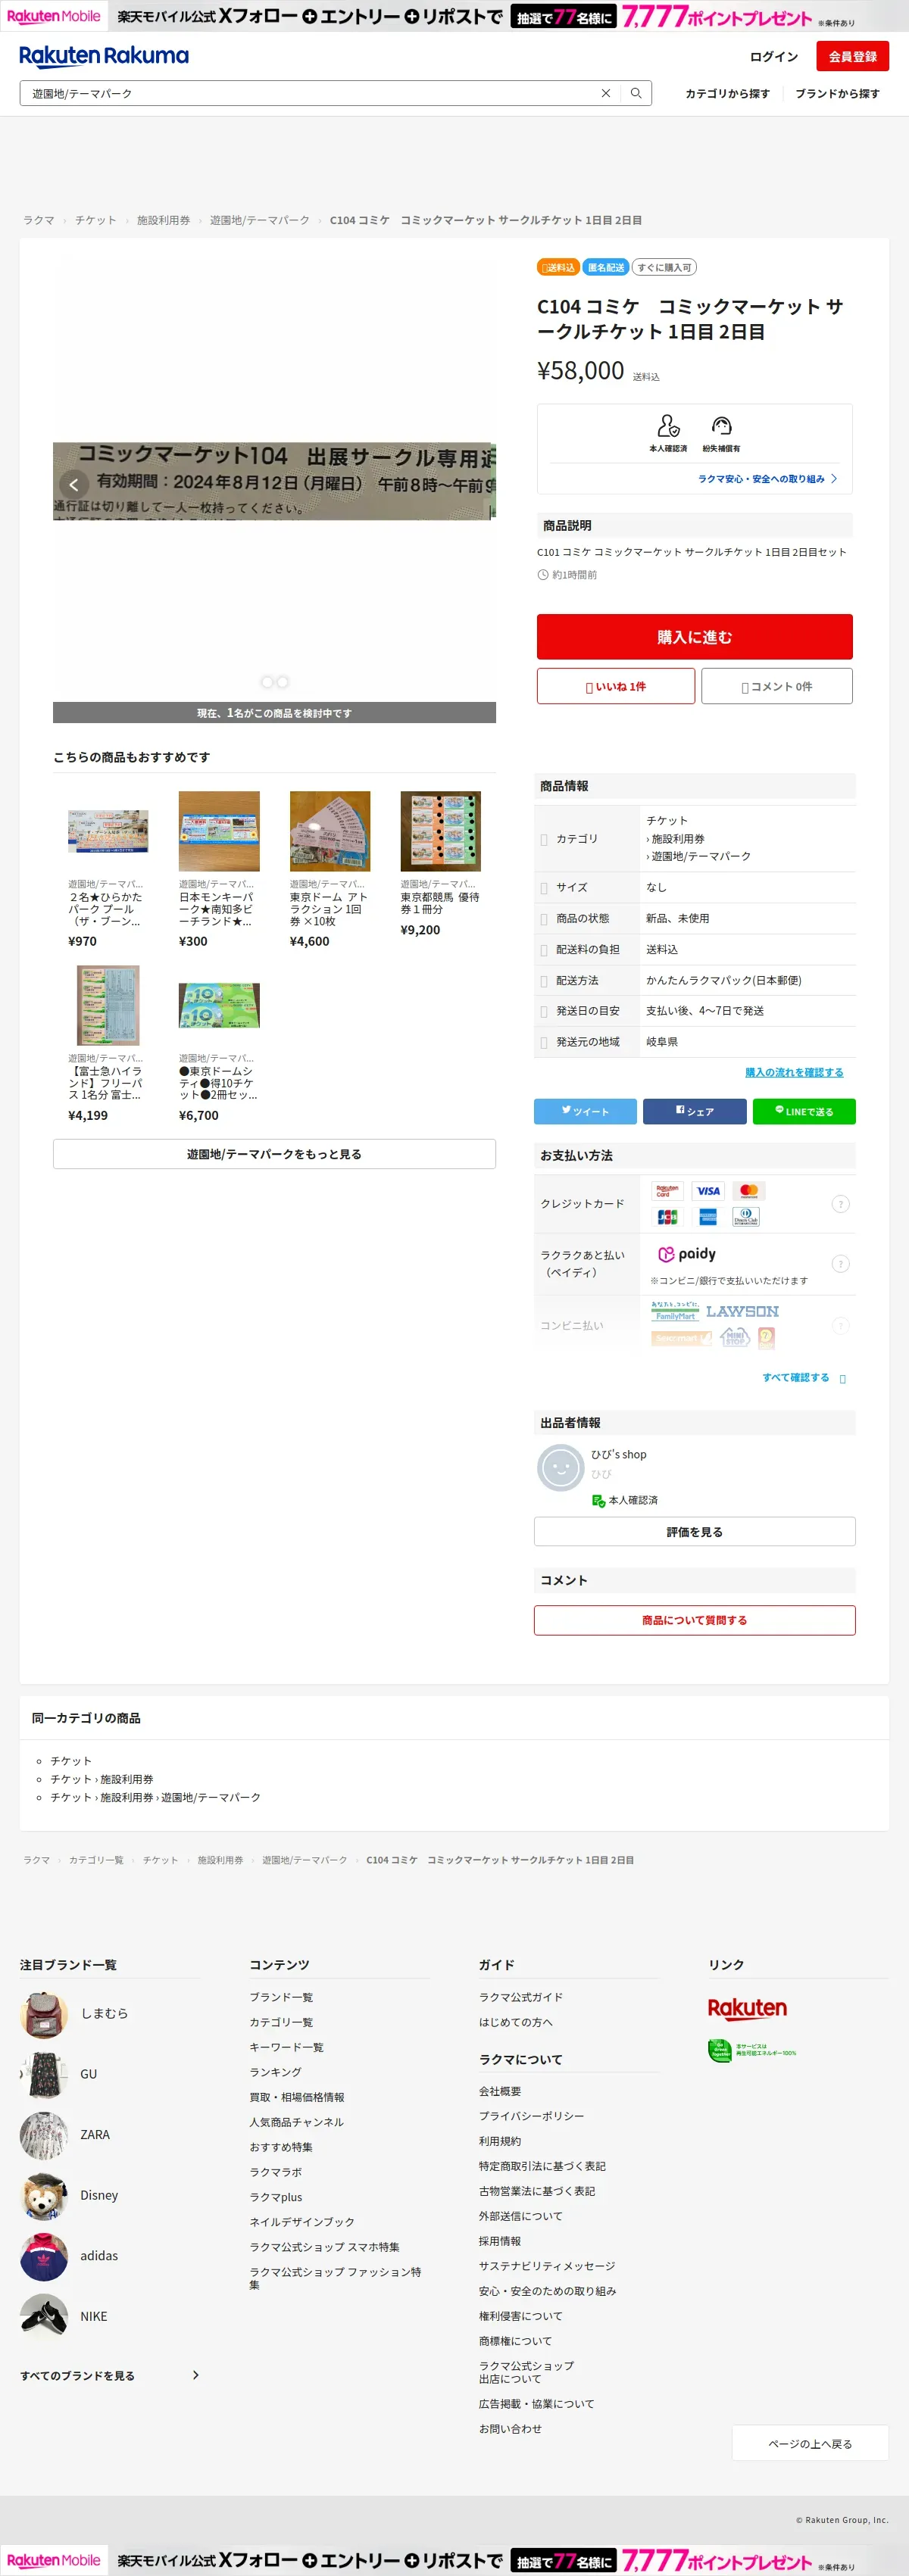
Task: Click コメント 0件 button
Action: [x=776, y=686]
